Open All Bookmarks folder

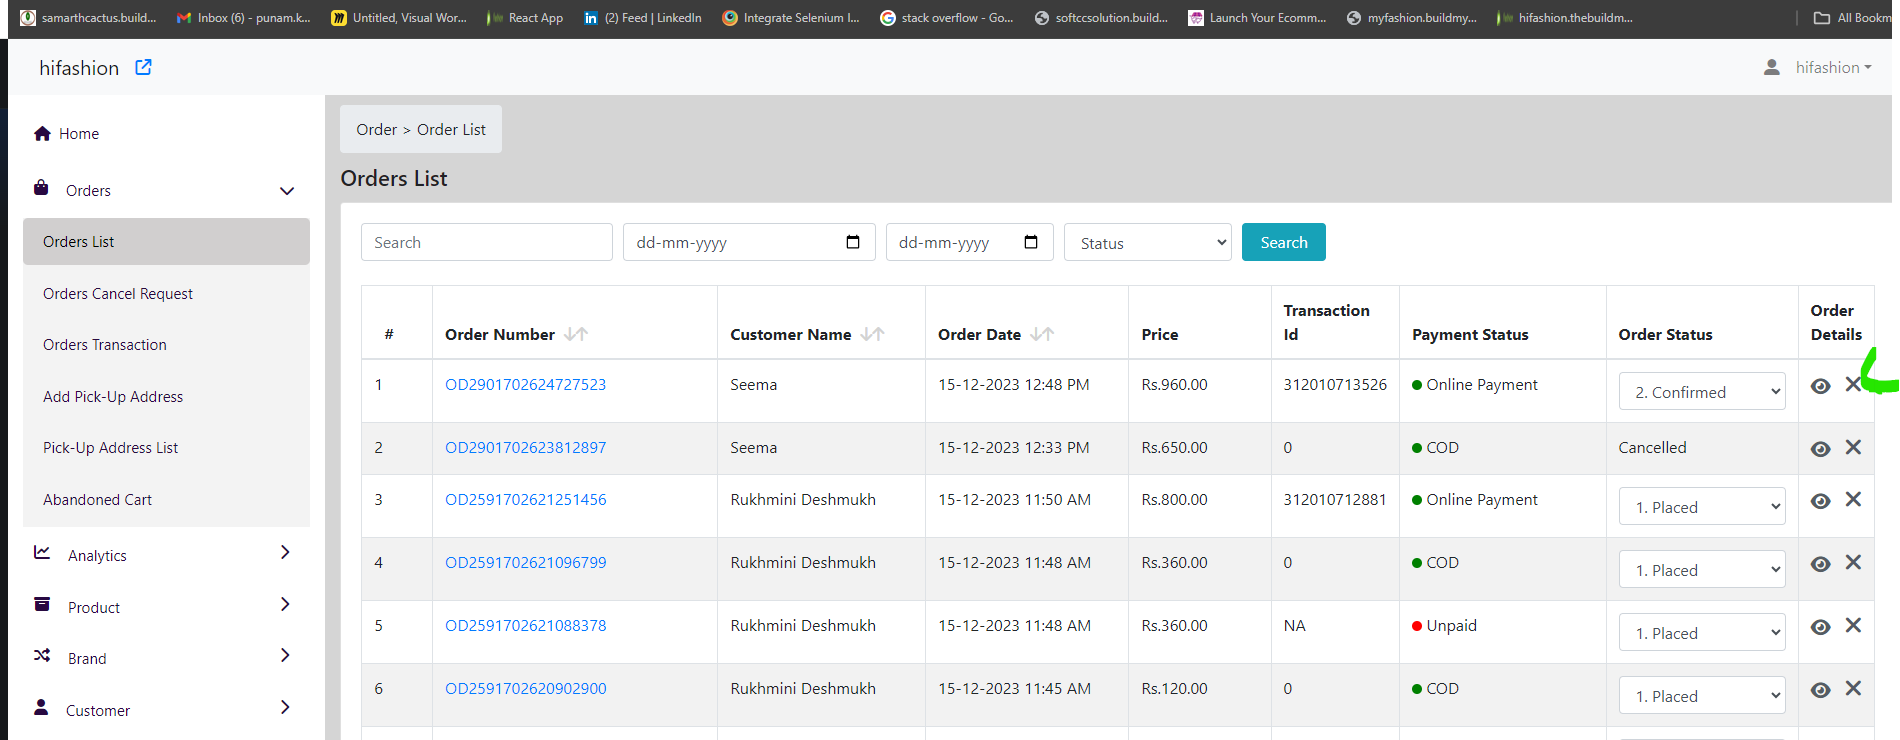point(1853,18)
